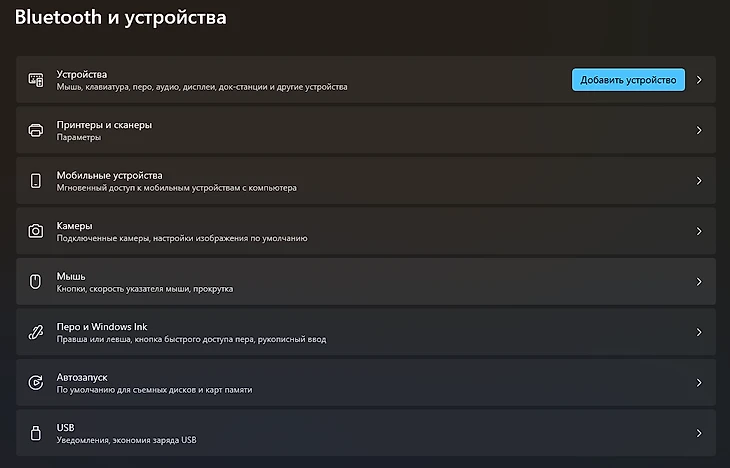This screenshot has height=468, width=730.
Task: Click 'По умолчанию для съемных дисков' description
Action: click(154, 390)
